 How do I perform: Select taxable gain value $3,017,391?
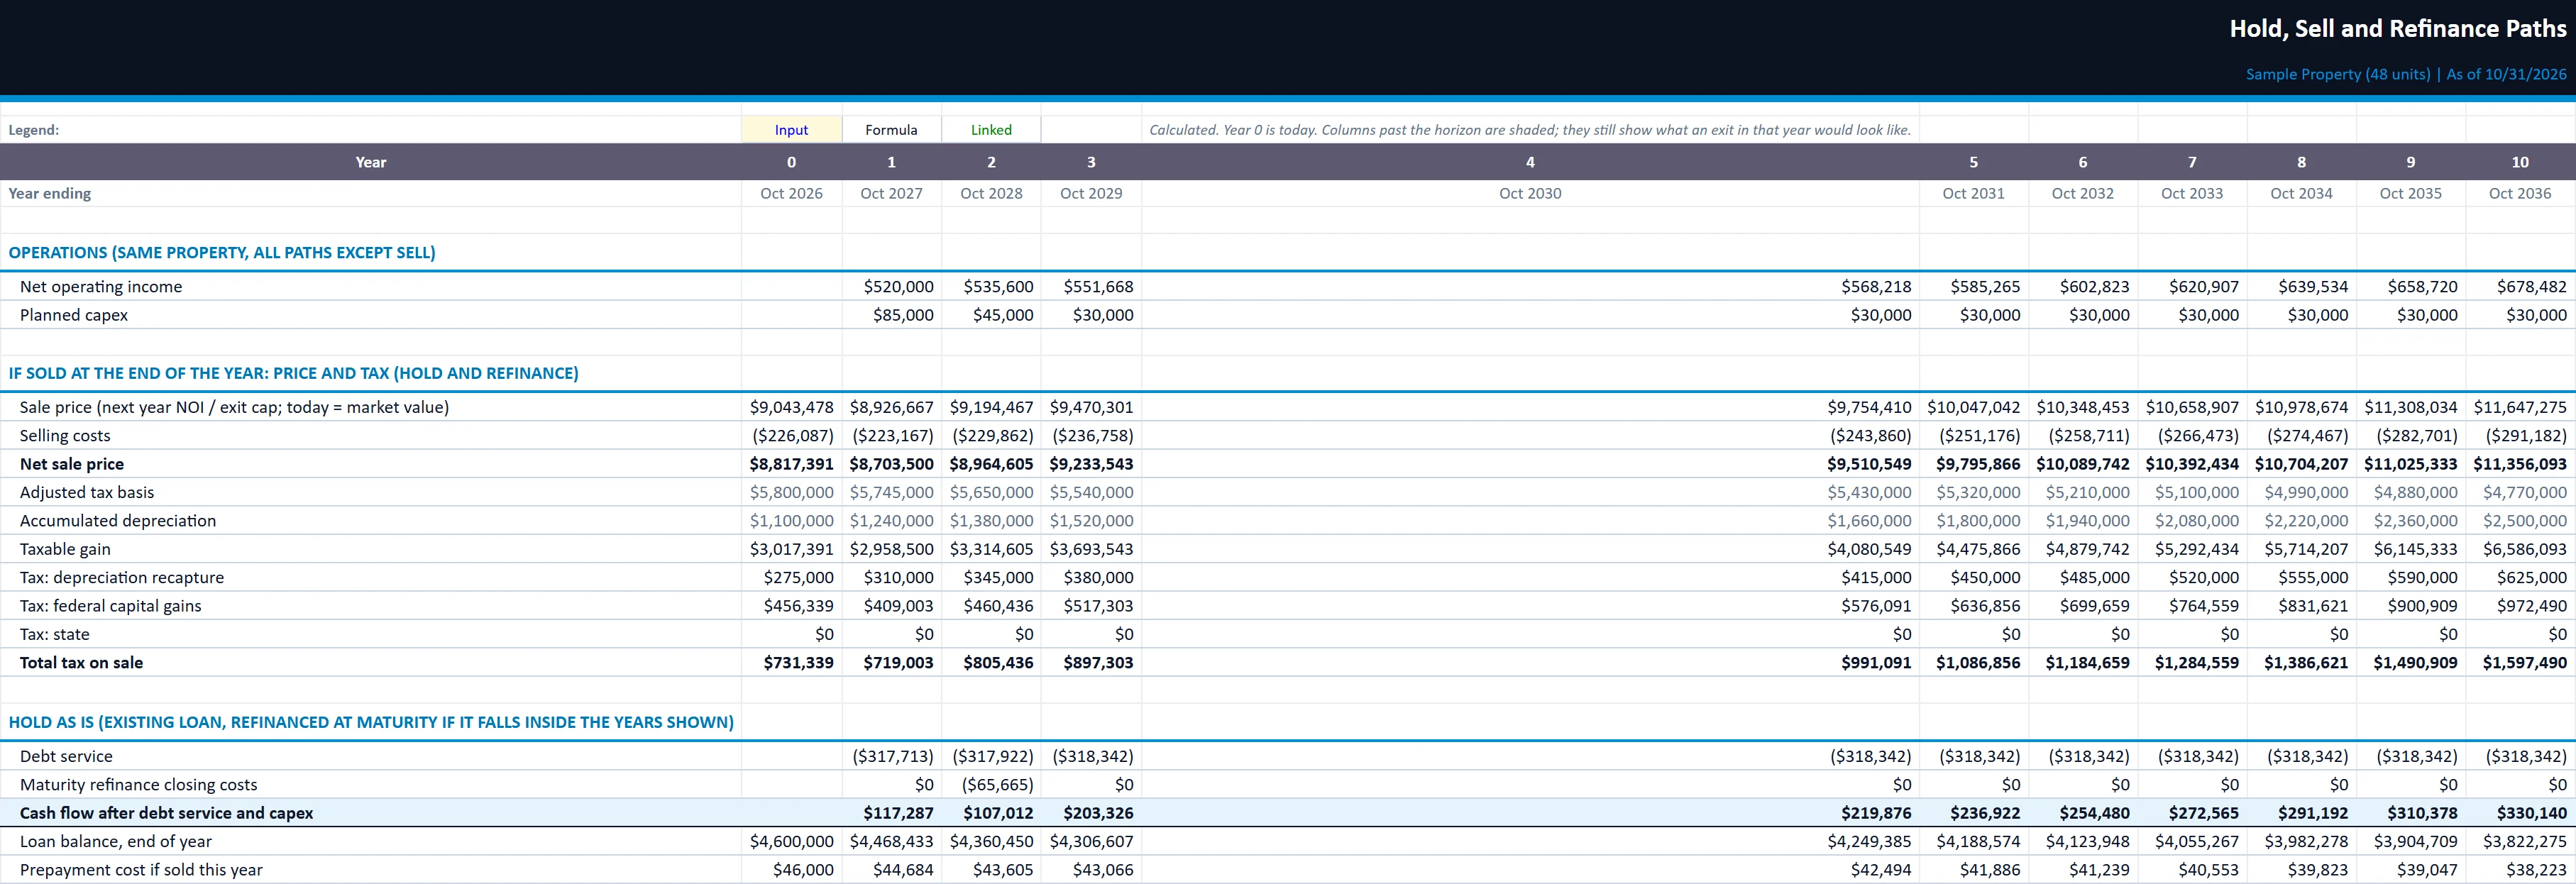791,549
